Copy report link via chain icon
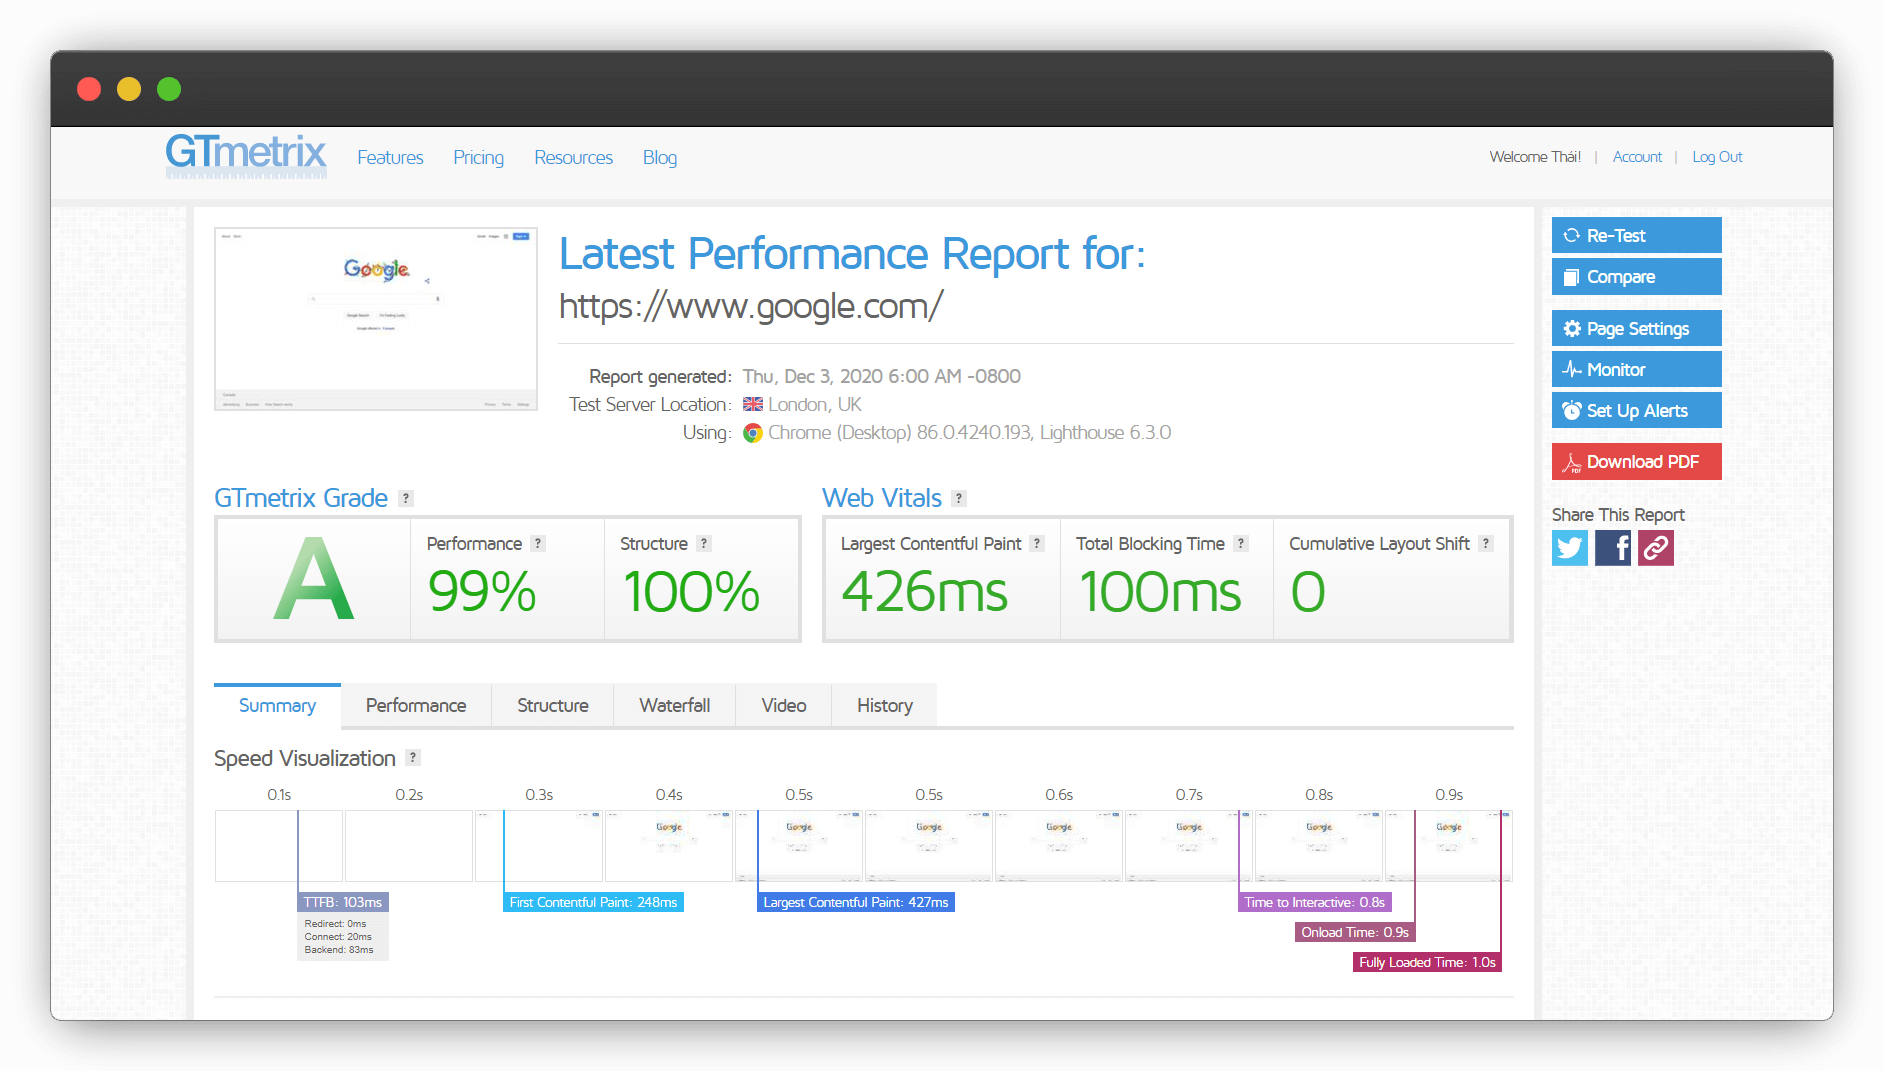The height and width of the screenshot is (1071, 1884). [x=1656, y=548]
